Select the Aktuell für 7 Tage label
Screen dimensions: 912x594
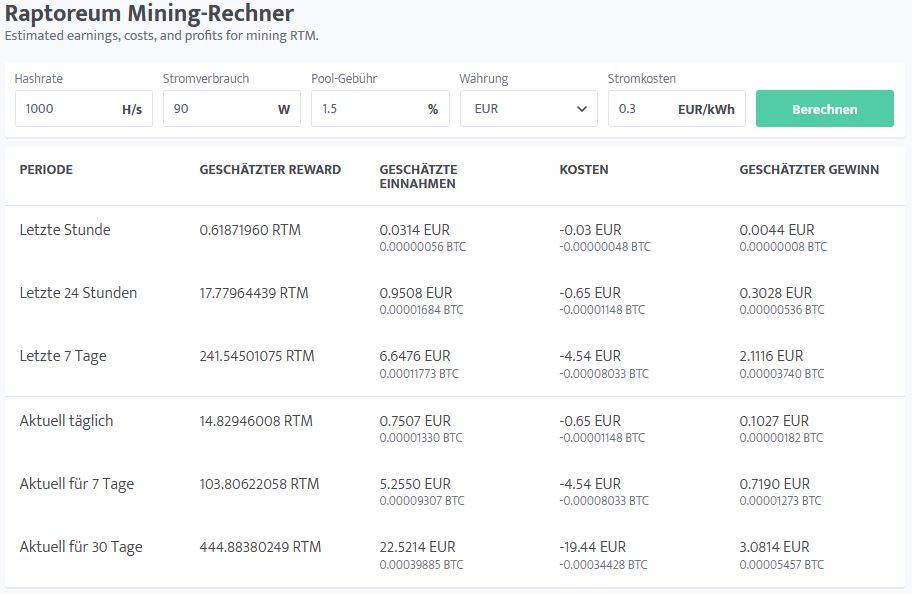(77, 484)
